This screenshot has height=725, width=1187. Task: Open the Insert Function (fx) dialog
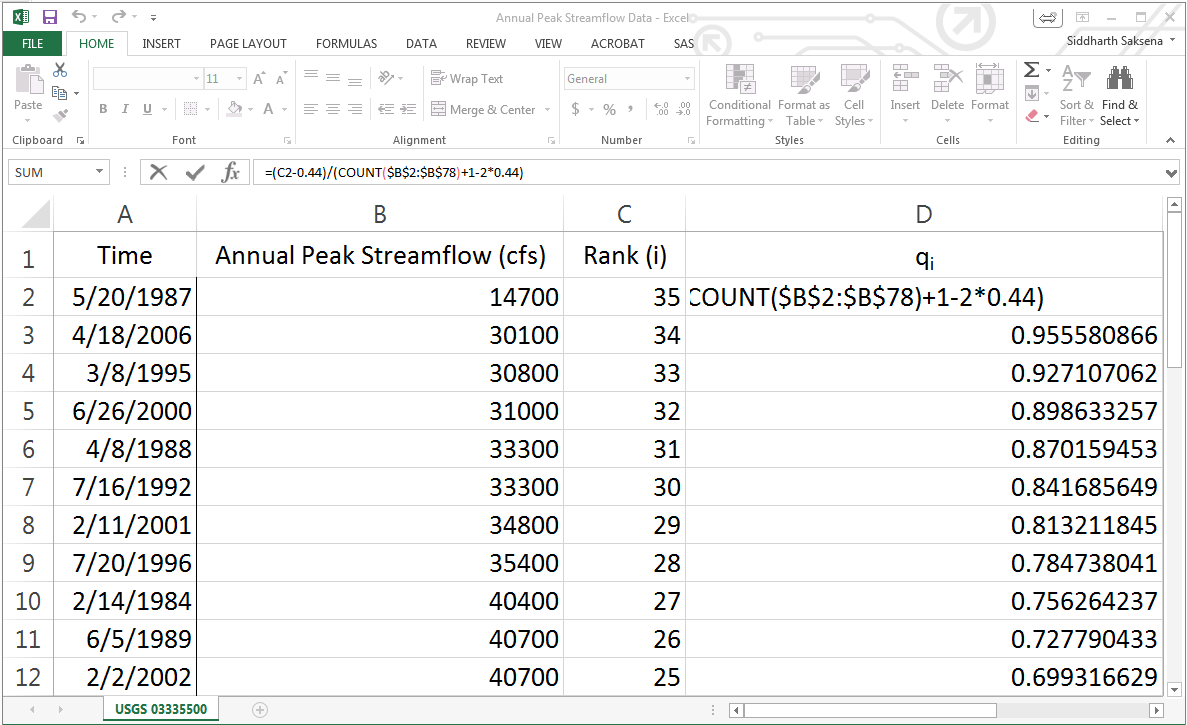[x=231, y=172]
